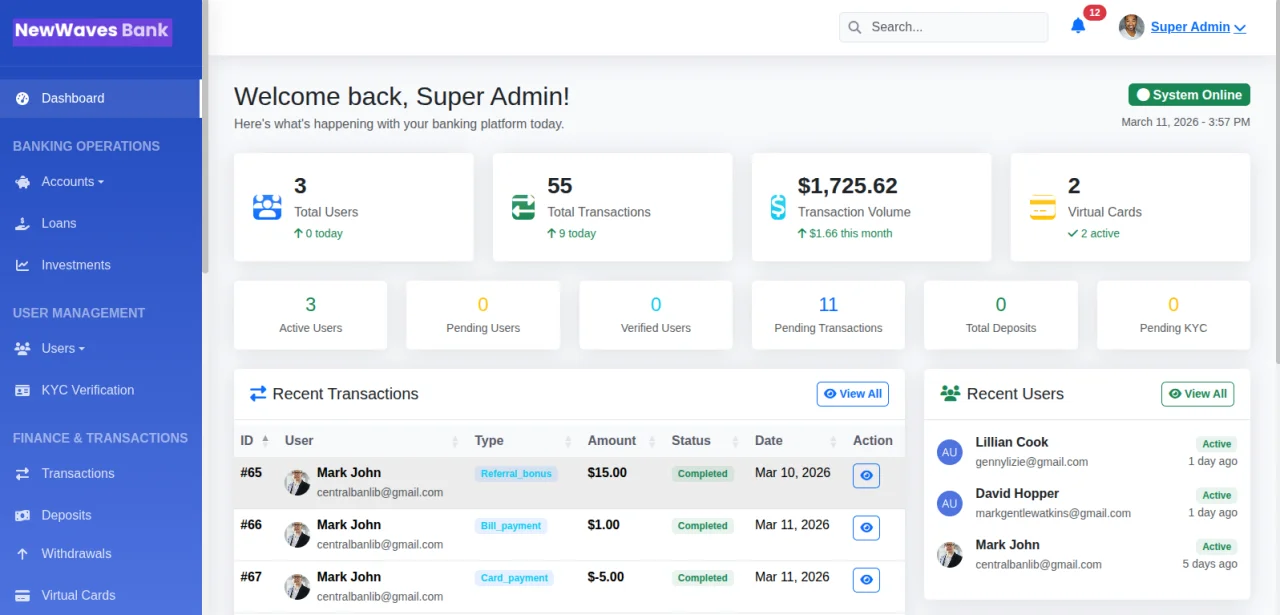Click the sidebar scrollbar
The width and height of the screenshot is (1280, 615).
coord(206,135)
